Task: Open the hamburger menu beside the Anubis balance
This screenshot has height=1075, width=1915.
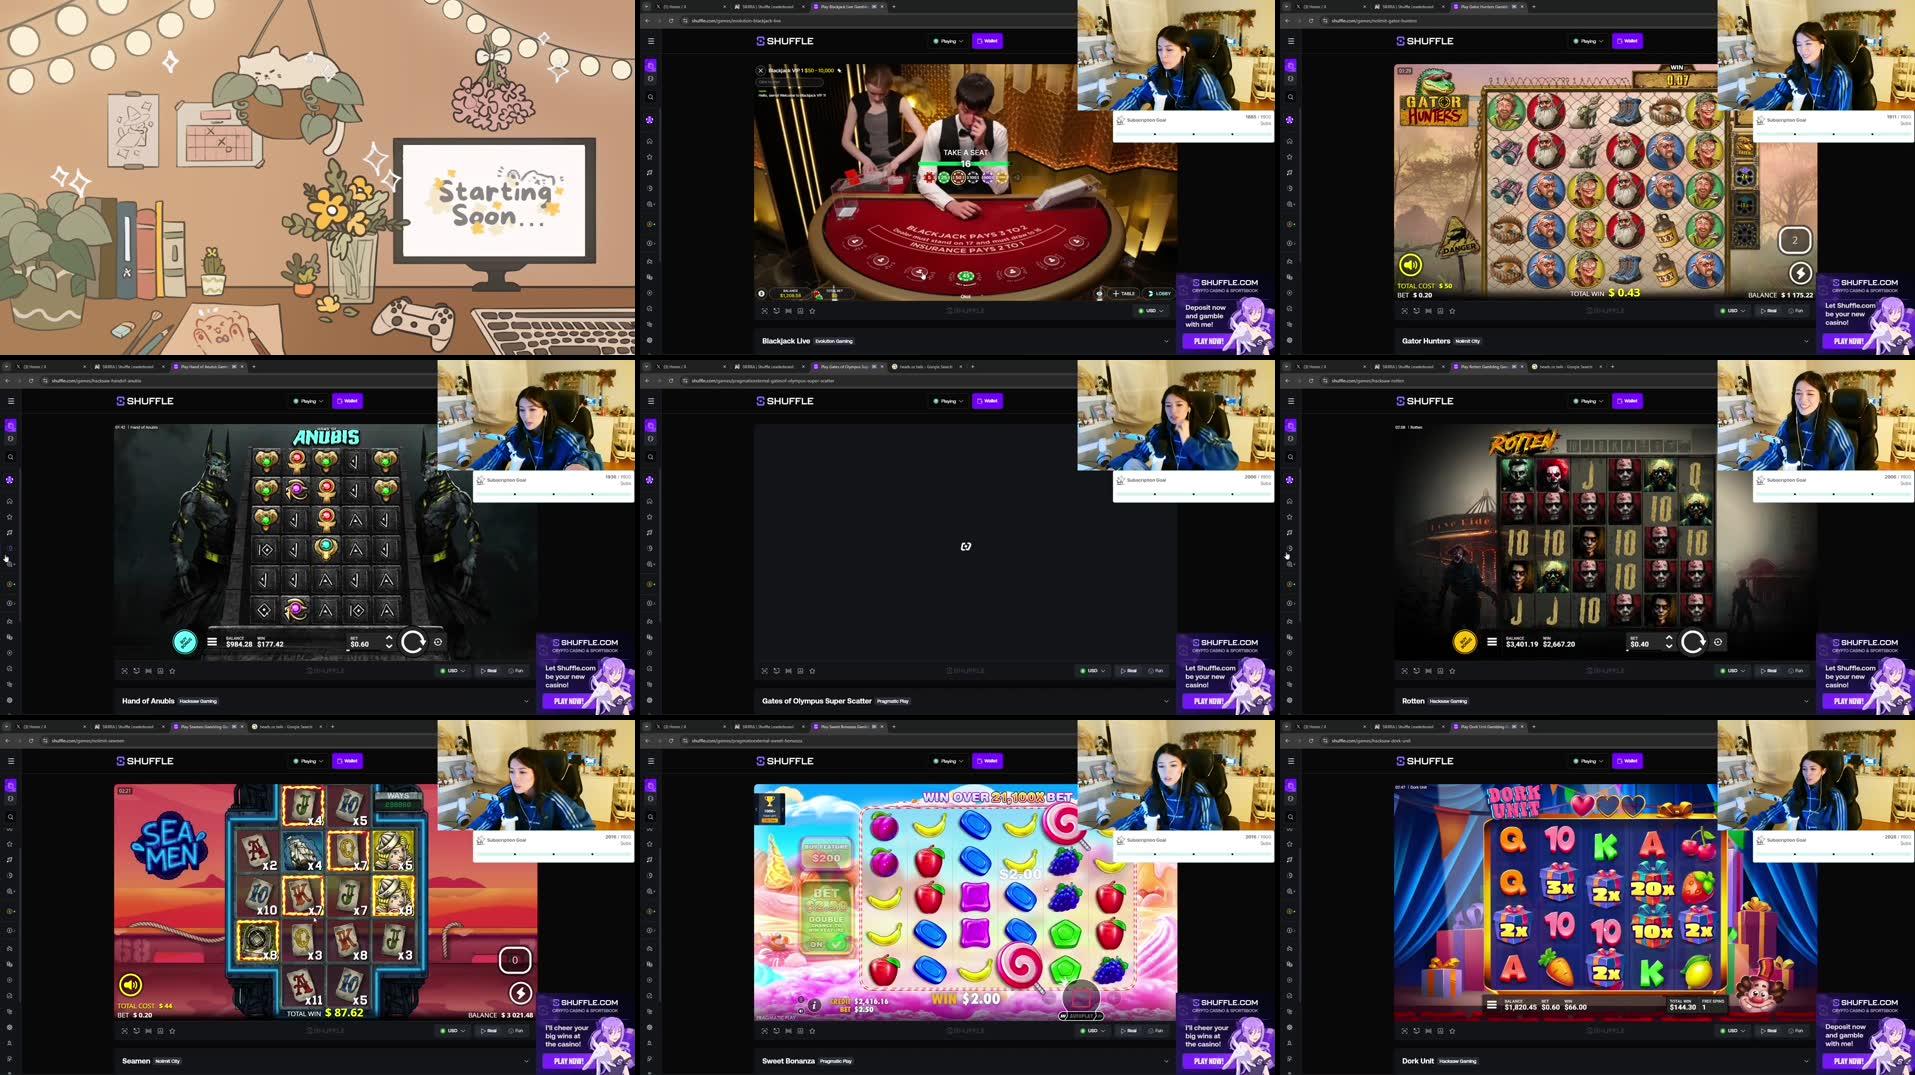Action: (213, 642)
